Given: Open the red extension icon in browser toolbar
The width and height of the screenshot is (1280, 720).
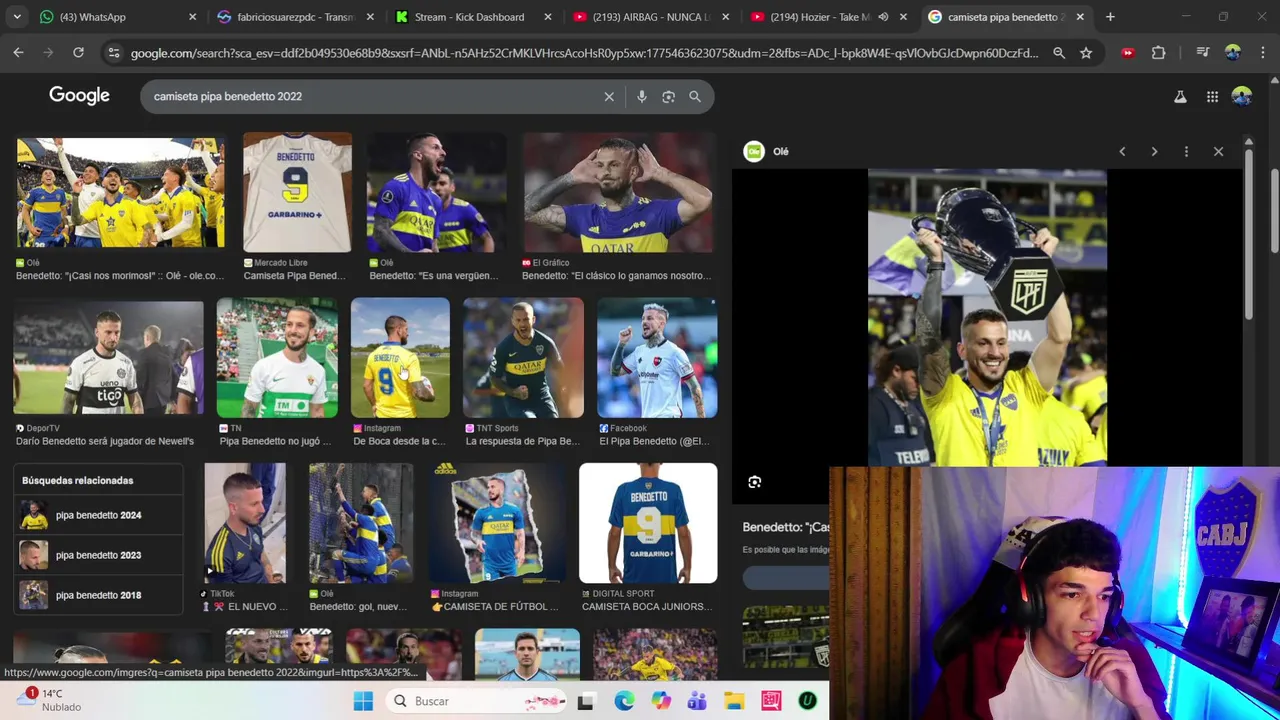Looking at the screenshot, I should [1128, 53].
